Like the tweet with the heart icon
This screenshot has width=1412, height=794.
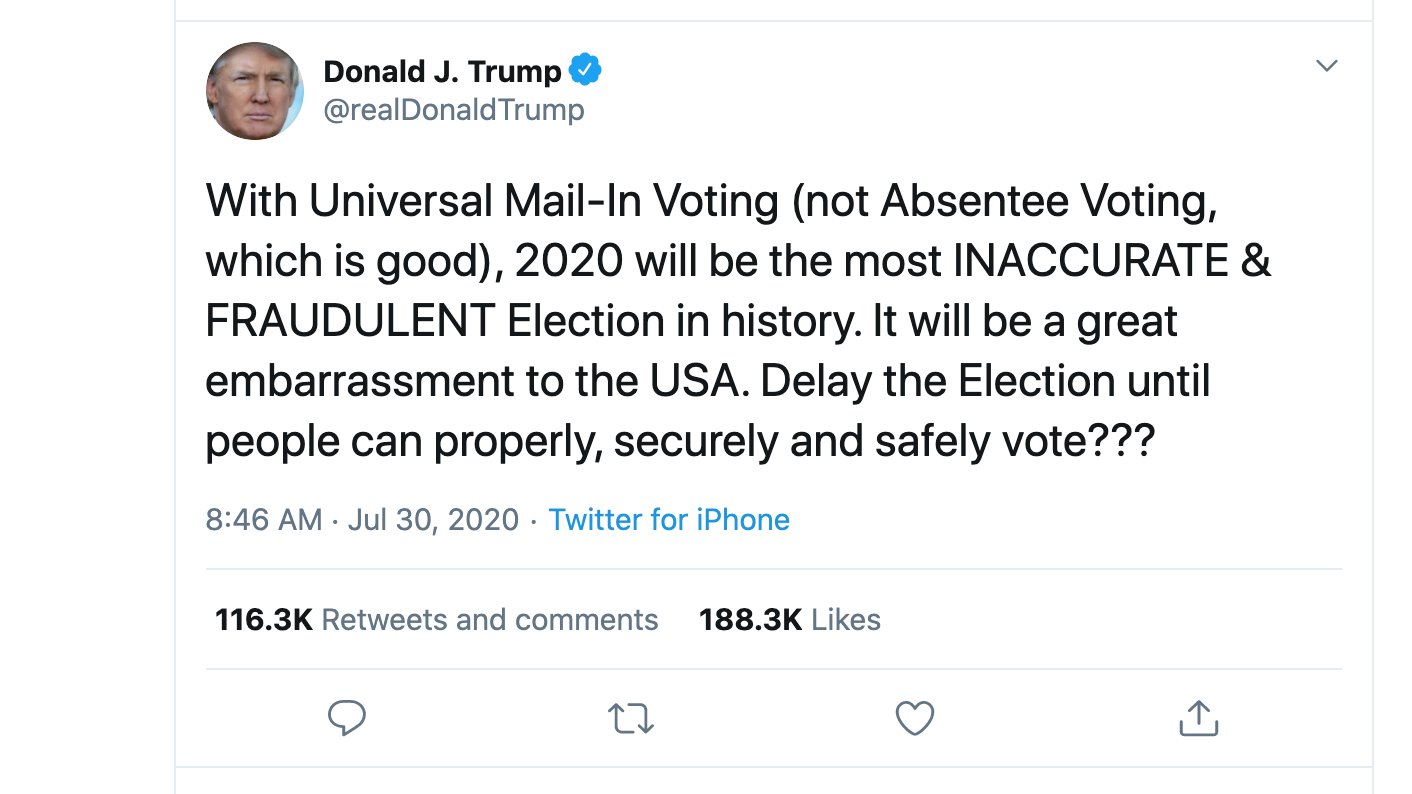click(x=914, y=718)
